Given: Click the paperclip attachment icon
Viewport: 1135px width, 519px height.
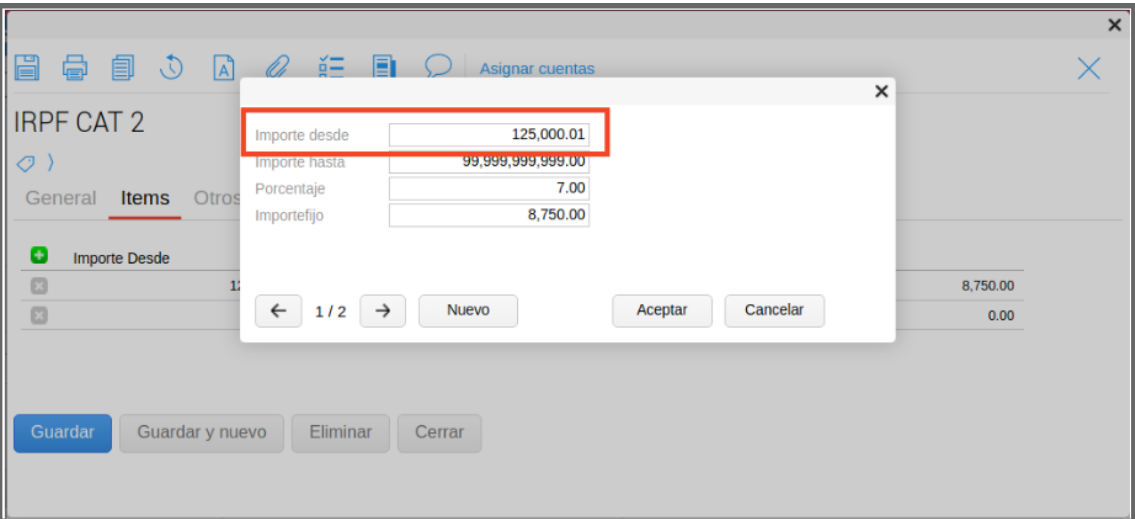Looking at the screenshot, I should 277,67.
